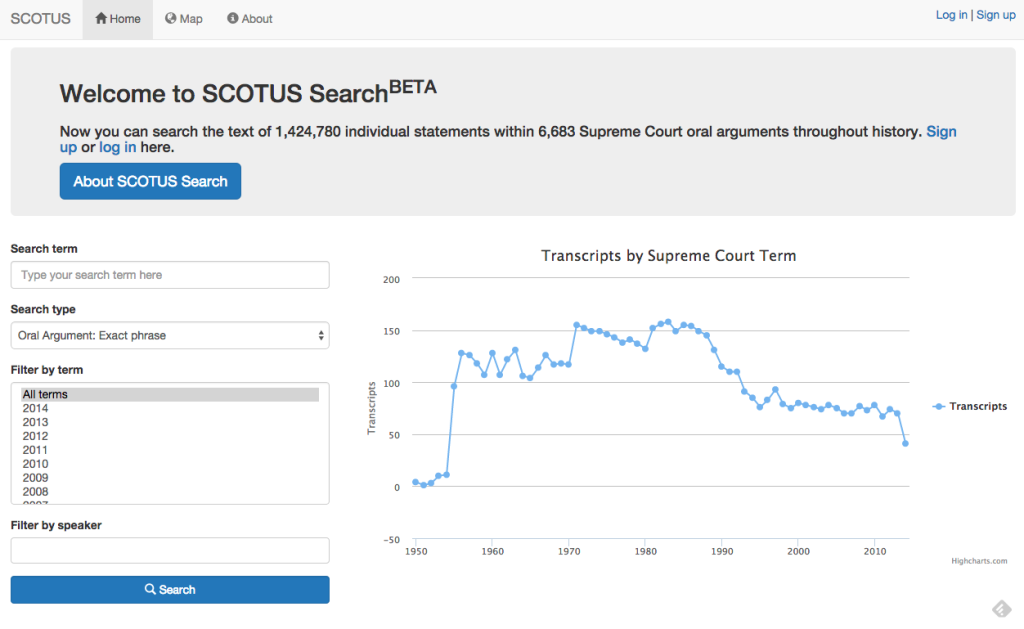Screen dimensions: 1024x629
Task: Click the 'Search type' label
Action: tap(43, 309)
